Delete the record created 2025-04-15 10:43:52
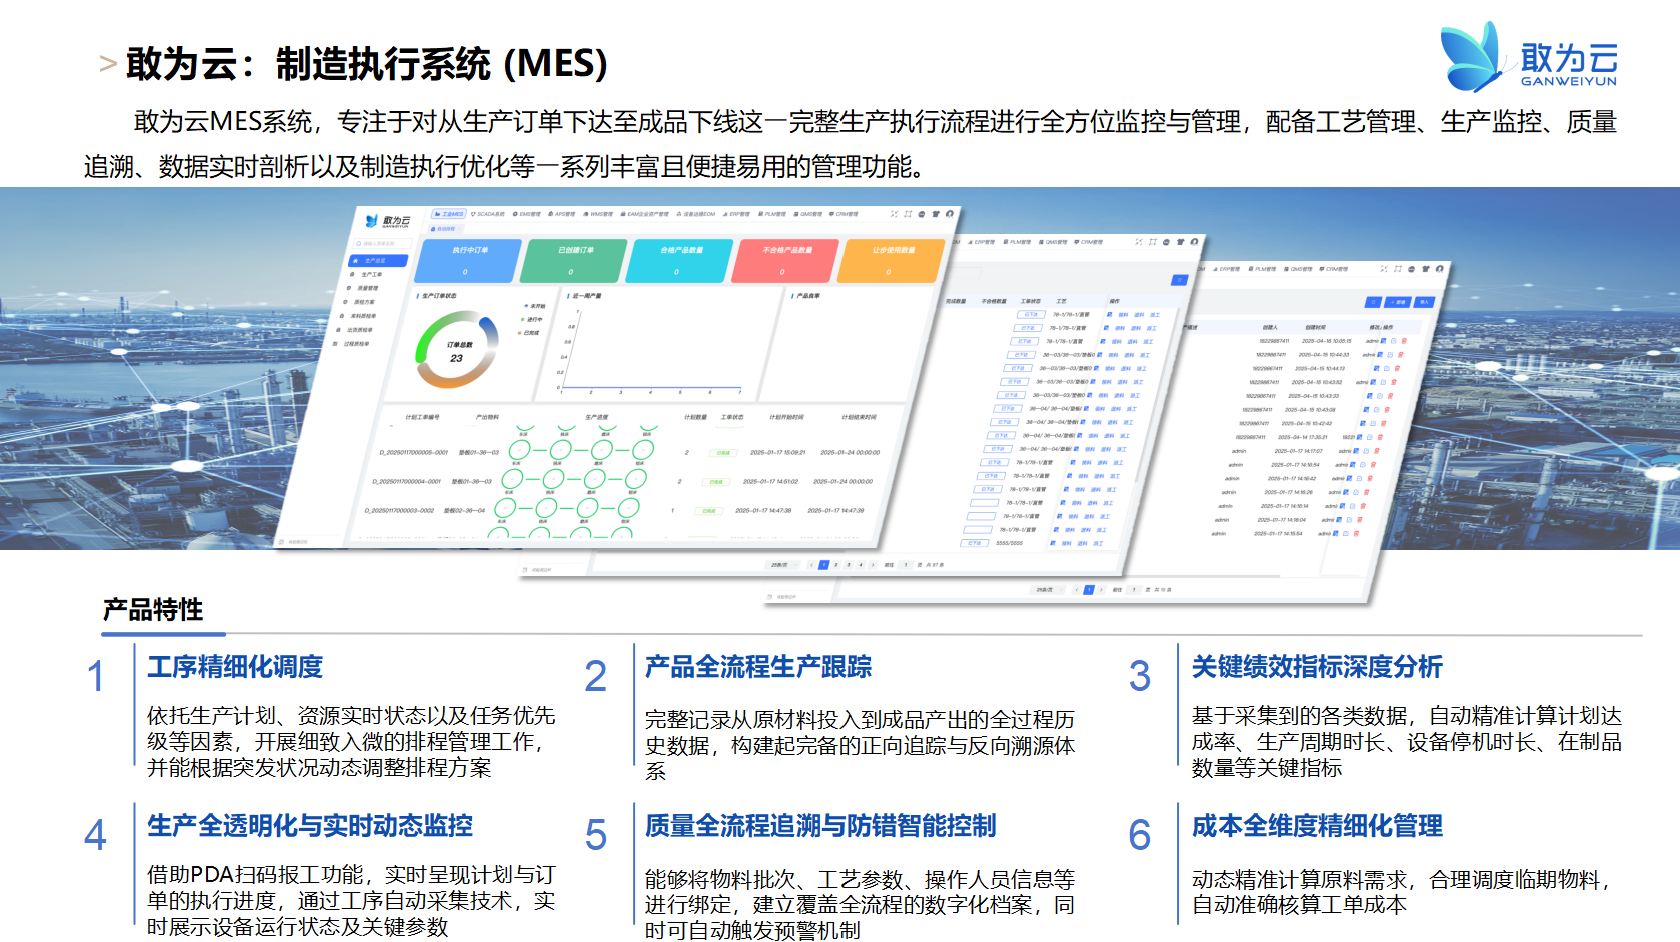The height and width of the screenshot is (942, 1680). [1396, 382]
